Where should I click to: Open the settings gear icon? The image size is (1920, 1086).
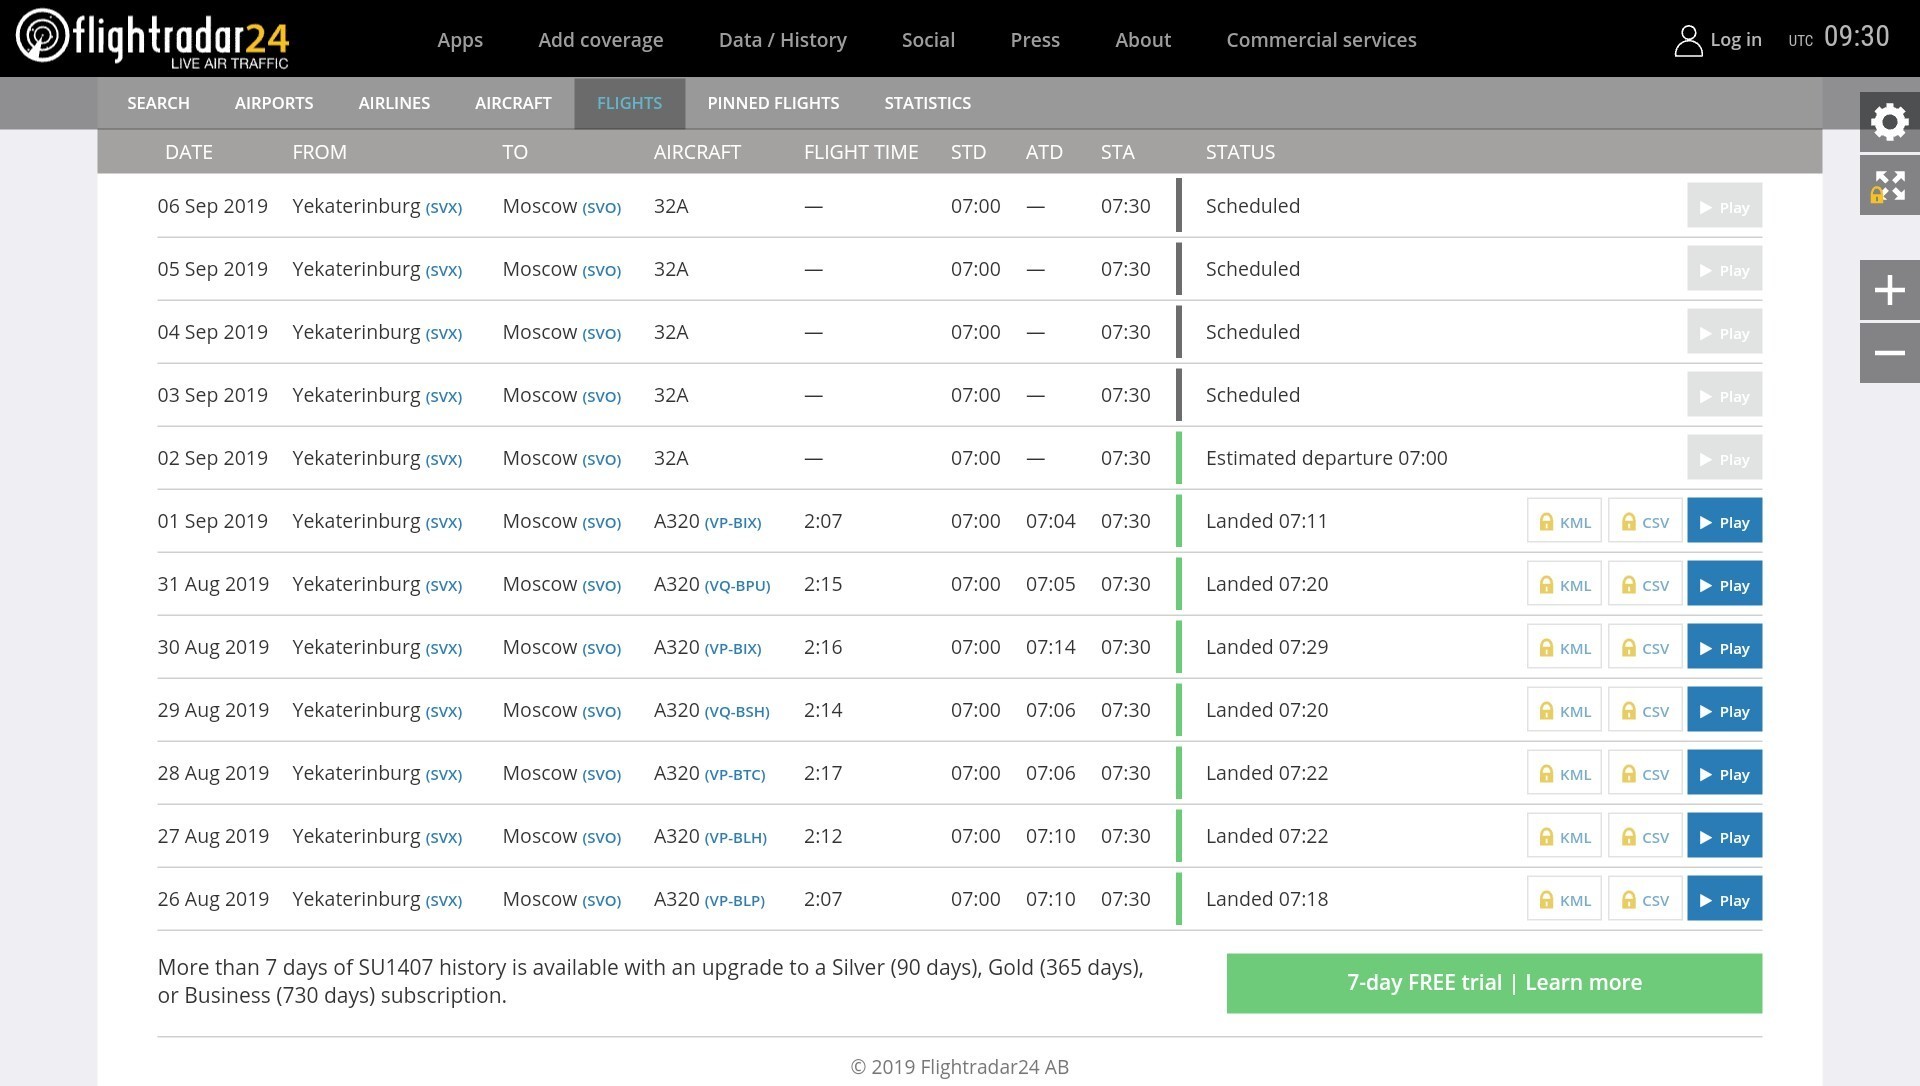click(x=1889, y=122)
